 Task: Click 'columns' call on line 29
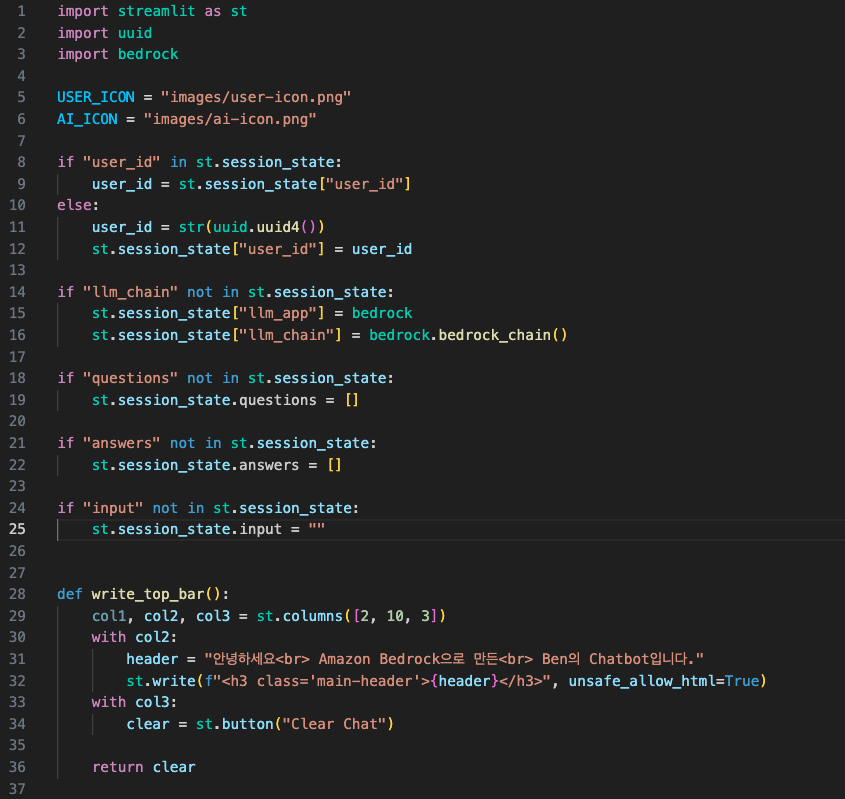coord(313,616)
